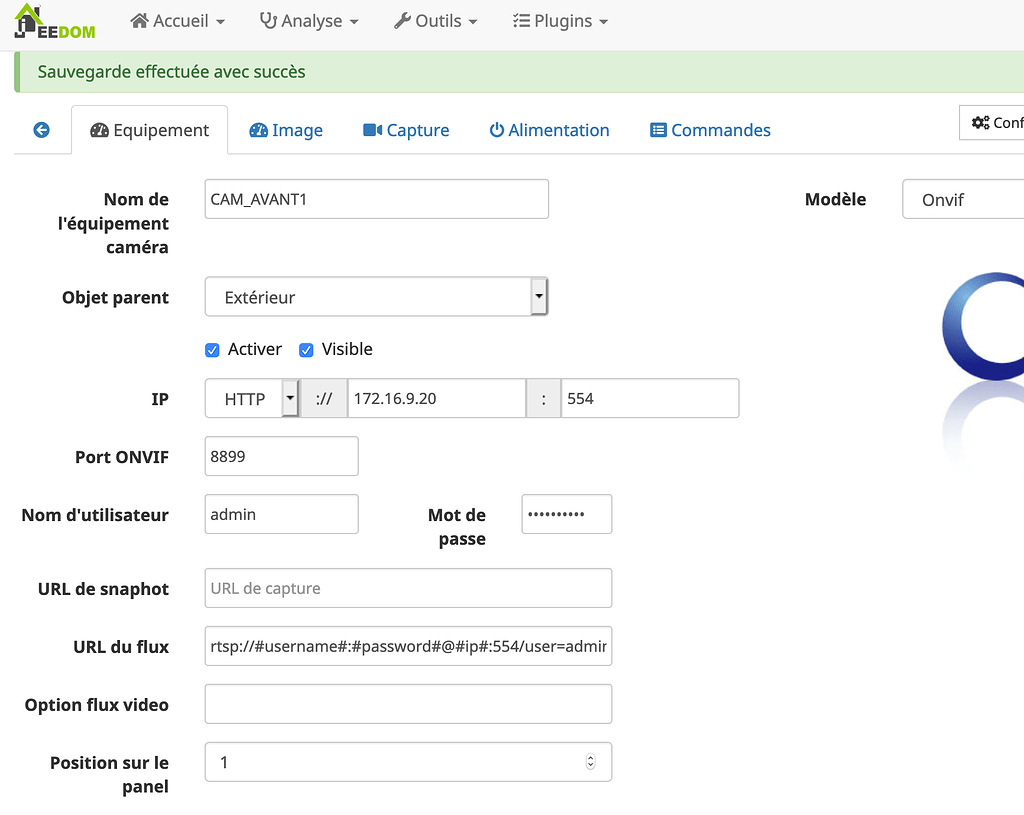
Task: Click the Equipement tab dashboard icon
Action: coord(99,130)
